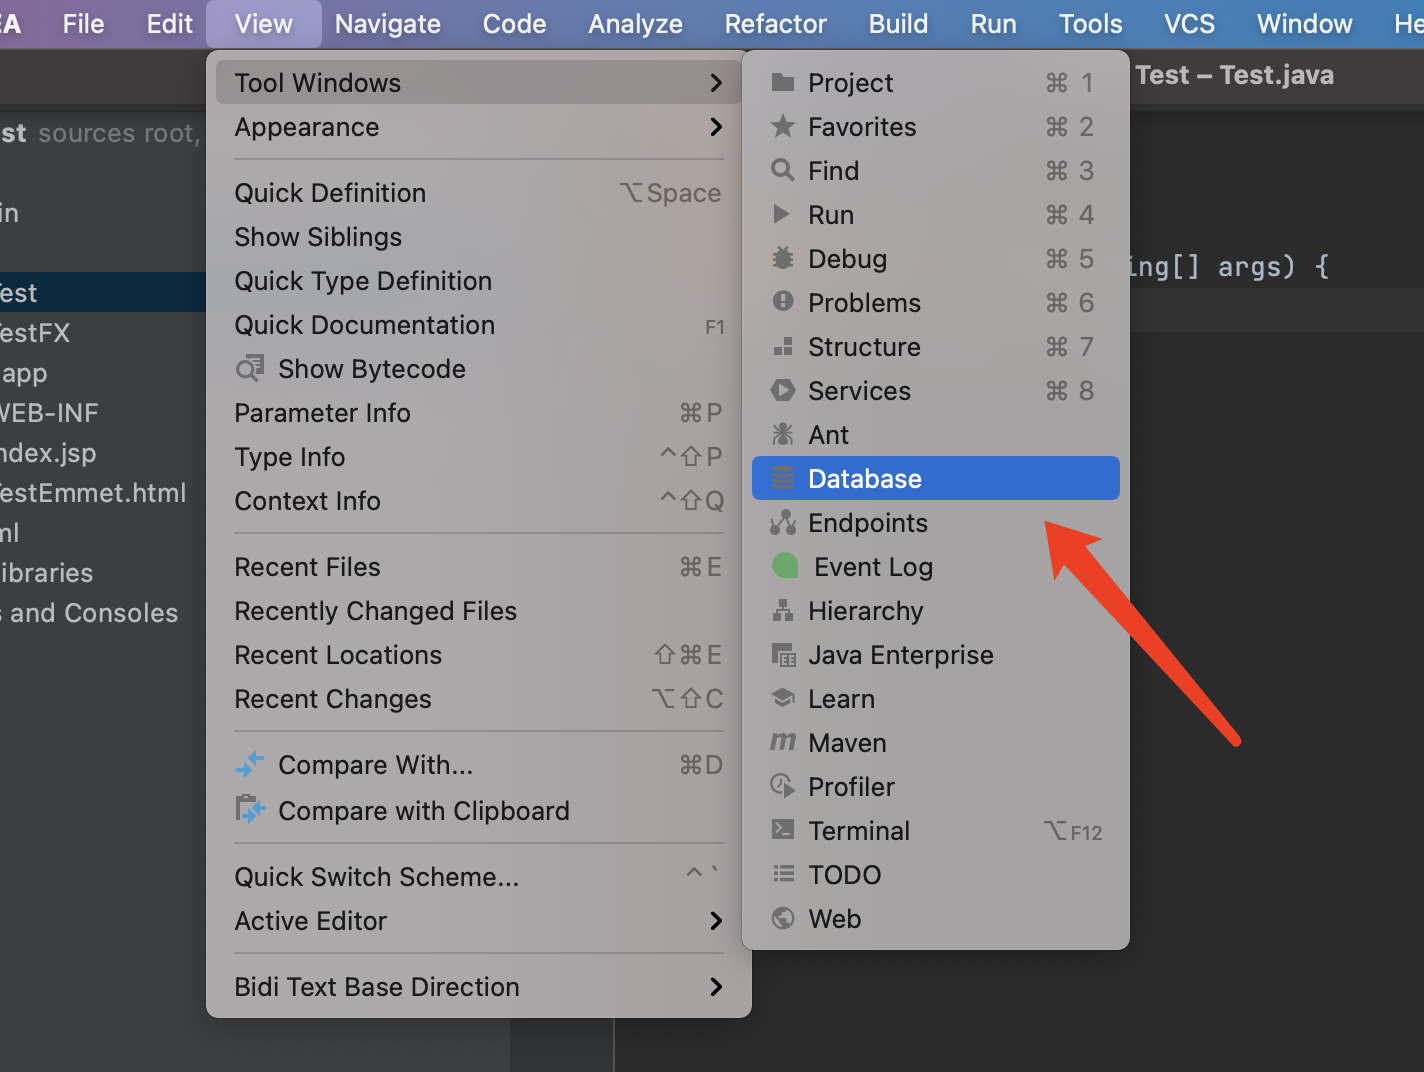Image resolution: width=1424 pixels, height=1072 pixels.
Task: Click the Ant icon
Action: coord(783,434)
